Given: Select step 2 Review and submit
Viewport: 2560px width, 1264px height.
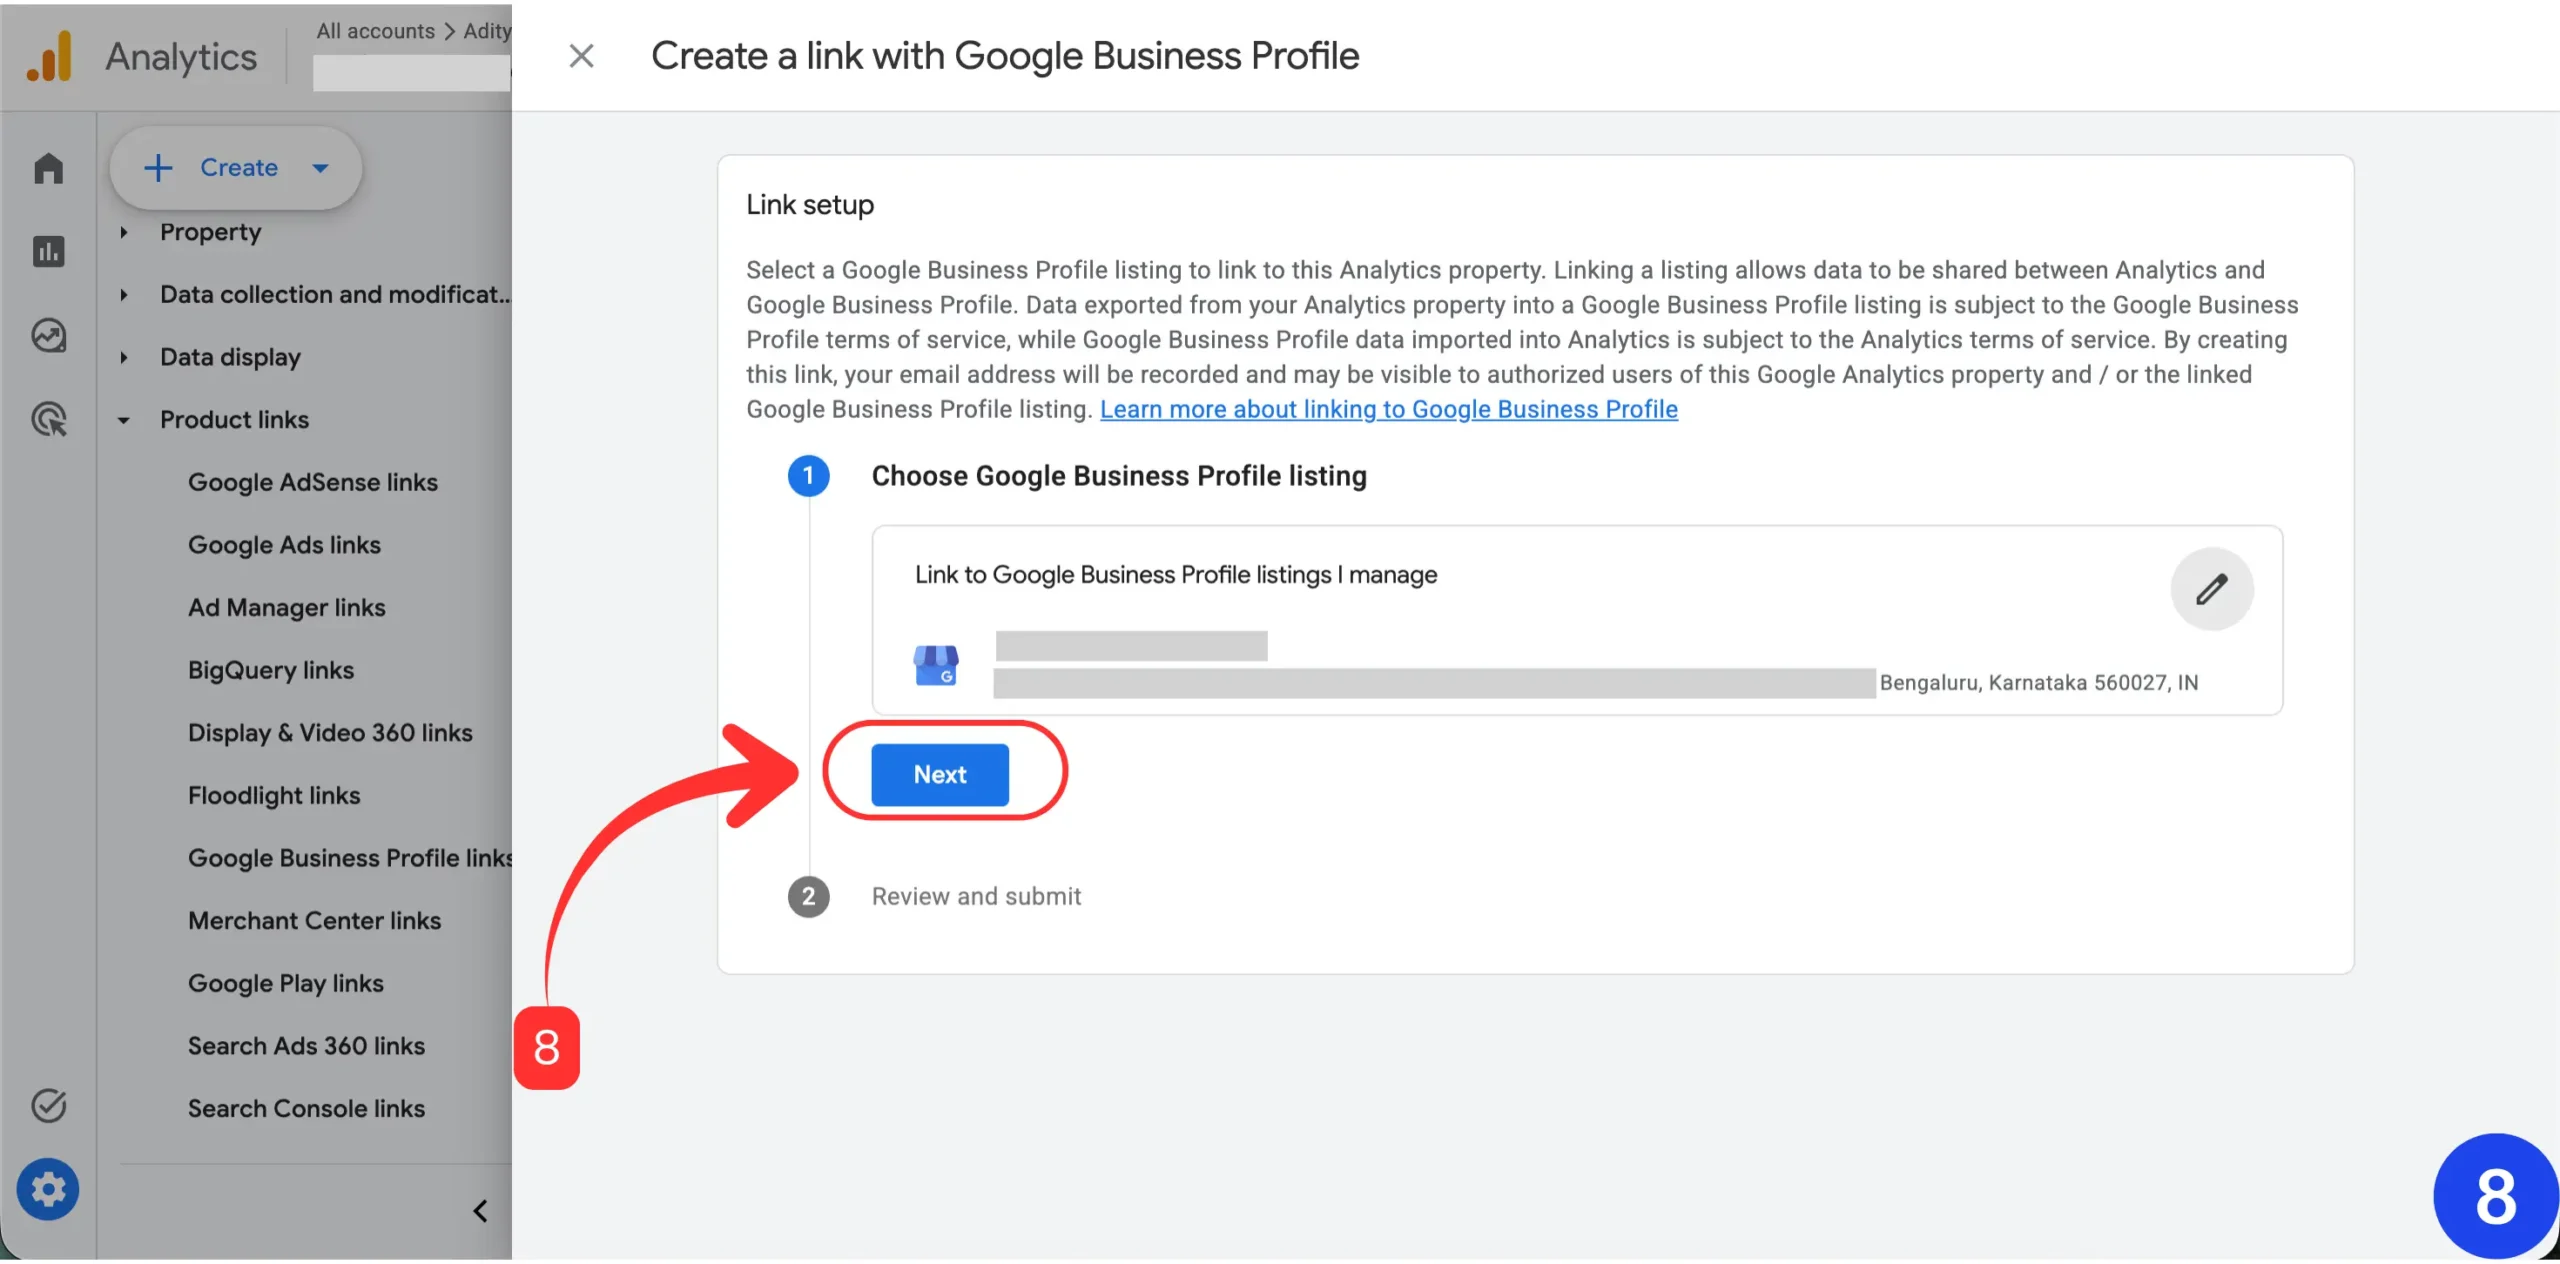Looking at the screenshot, I should (976, 897).
